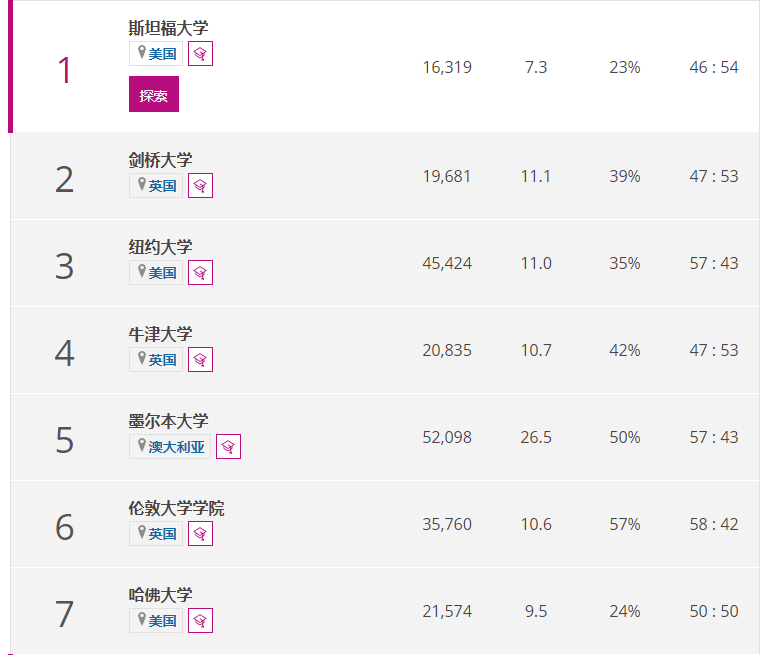Screen dimensions: 762x655
Task: Open the 墨尔本大学 university link
Action: pos(168,421)
